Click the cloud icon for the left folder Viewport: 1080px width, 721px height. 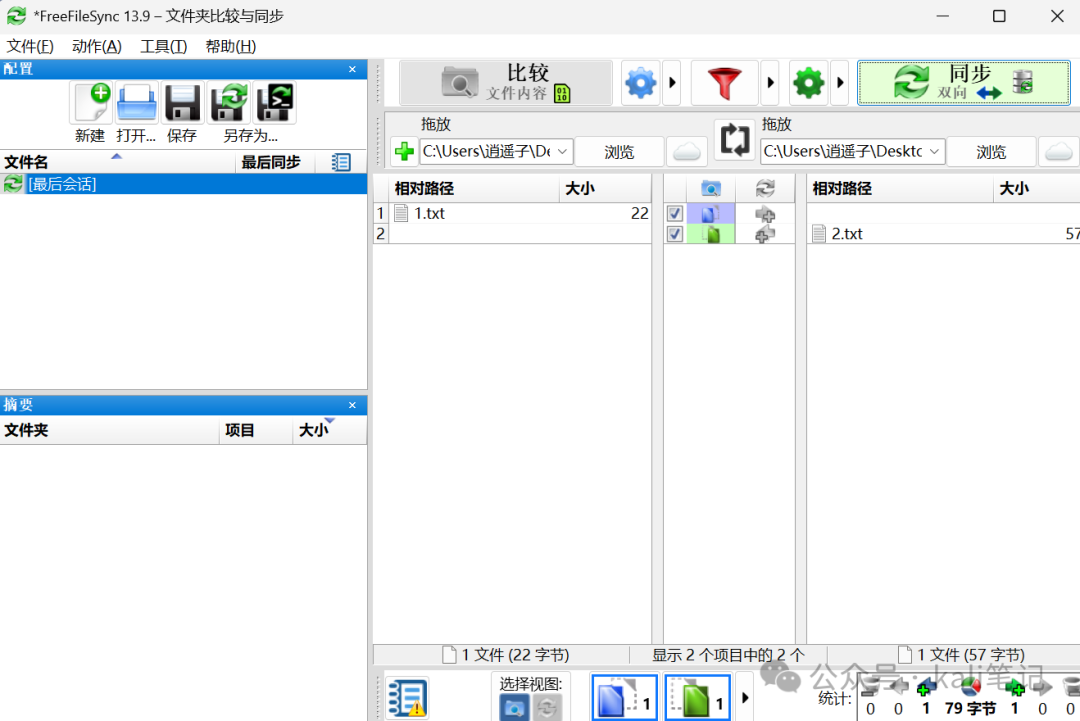(x=687, y=151)
